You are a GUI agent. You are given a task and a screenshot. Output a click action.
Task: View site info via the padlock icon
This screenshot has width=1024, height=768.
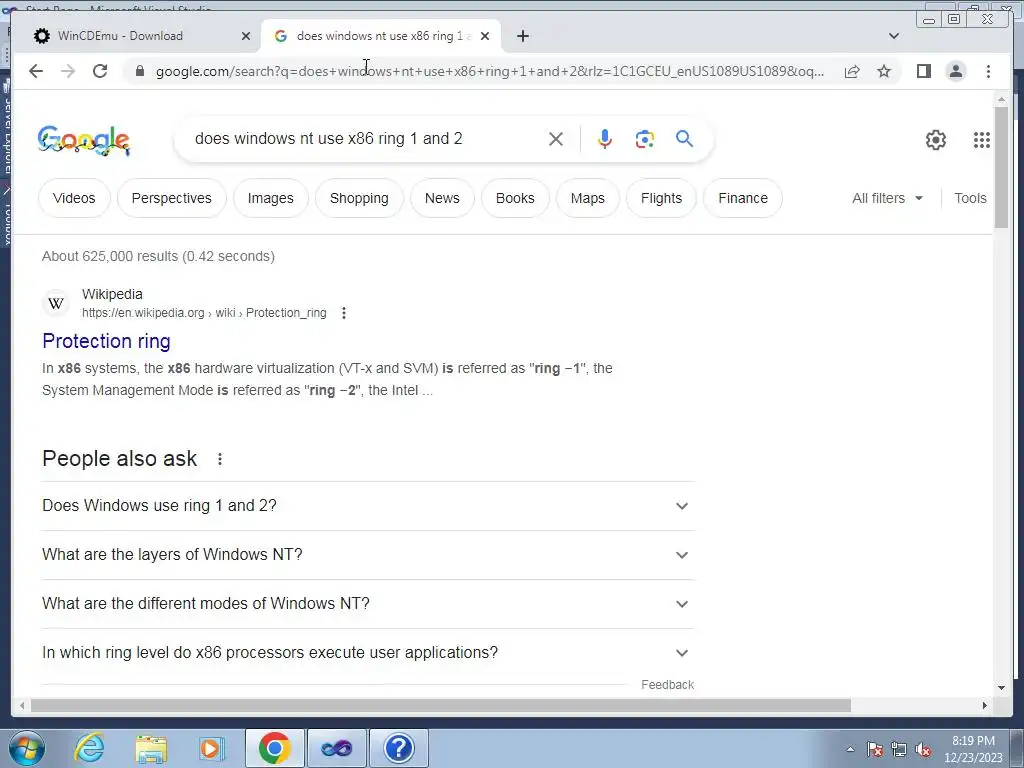(x=139, y=71)
